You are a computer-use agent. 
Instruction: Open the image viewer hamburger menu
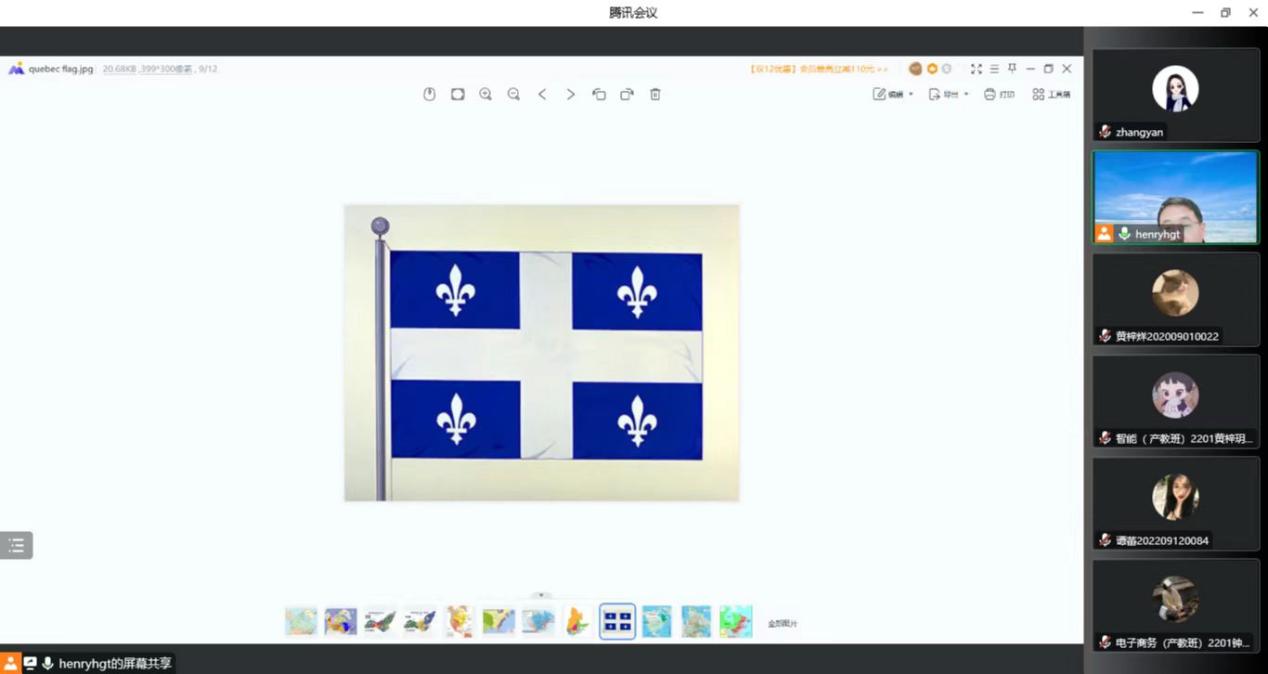coord(994,69)
